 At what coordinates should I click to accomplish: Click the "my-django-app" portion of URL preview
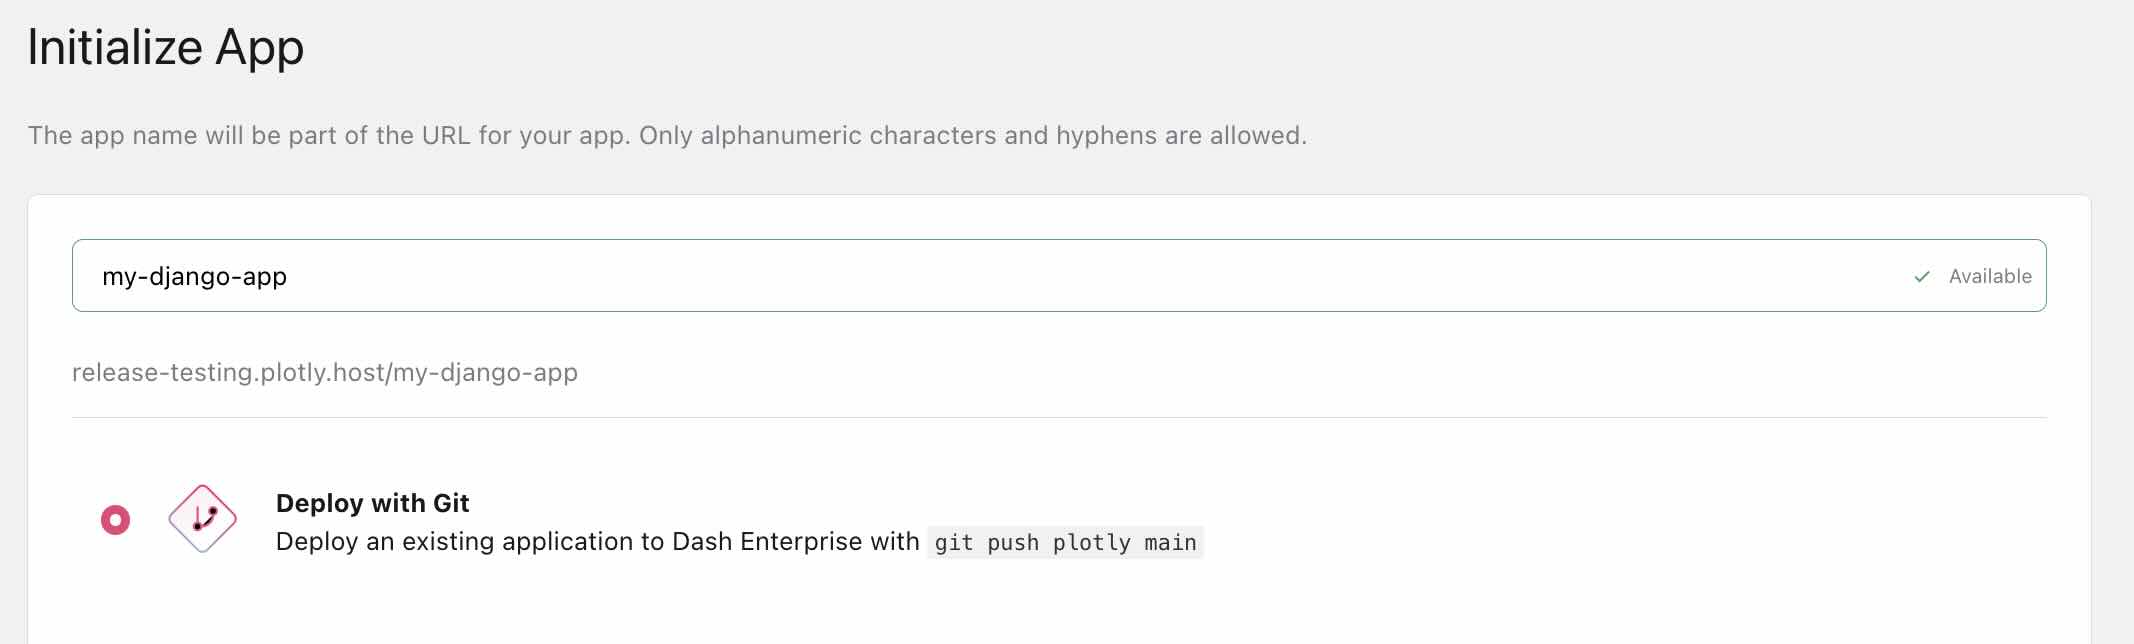coord(485,373)
